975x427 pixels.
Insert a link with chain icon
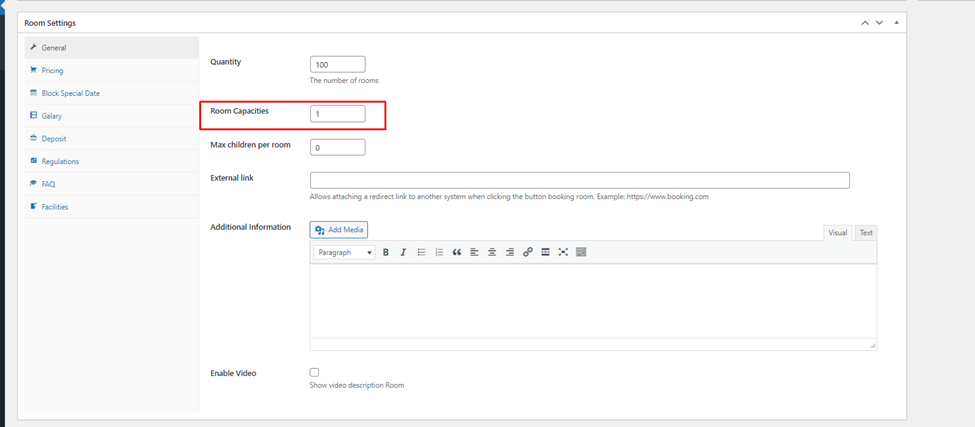pyautogui.click(x=528, y=253)
